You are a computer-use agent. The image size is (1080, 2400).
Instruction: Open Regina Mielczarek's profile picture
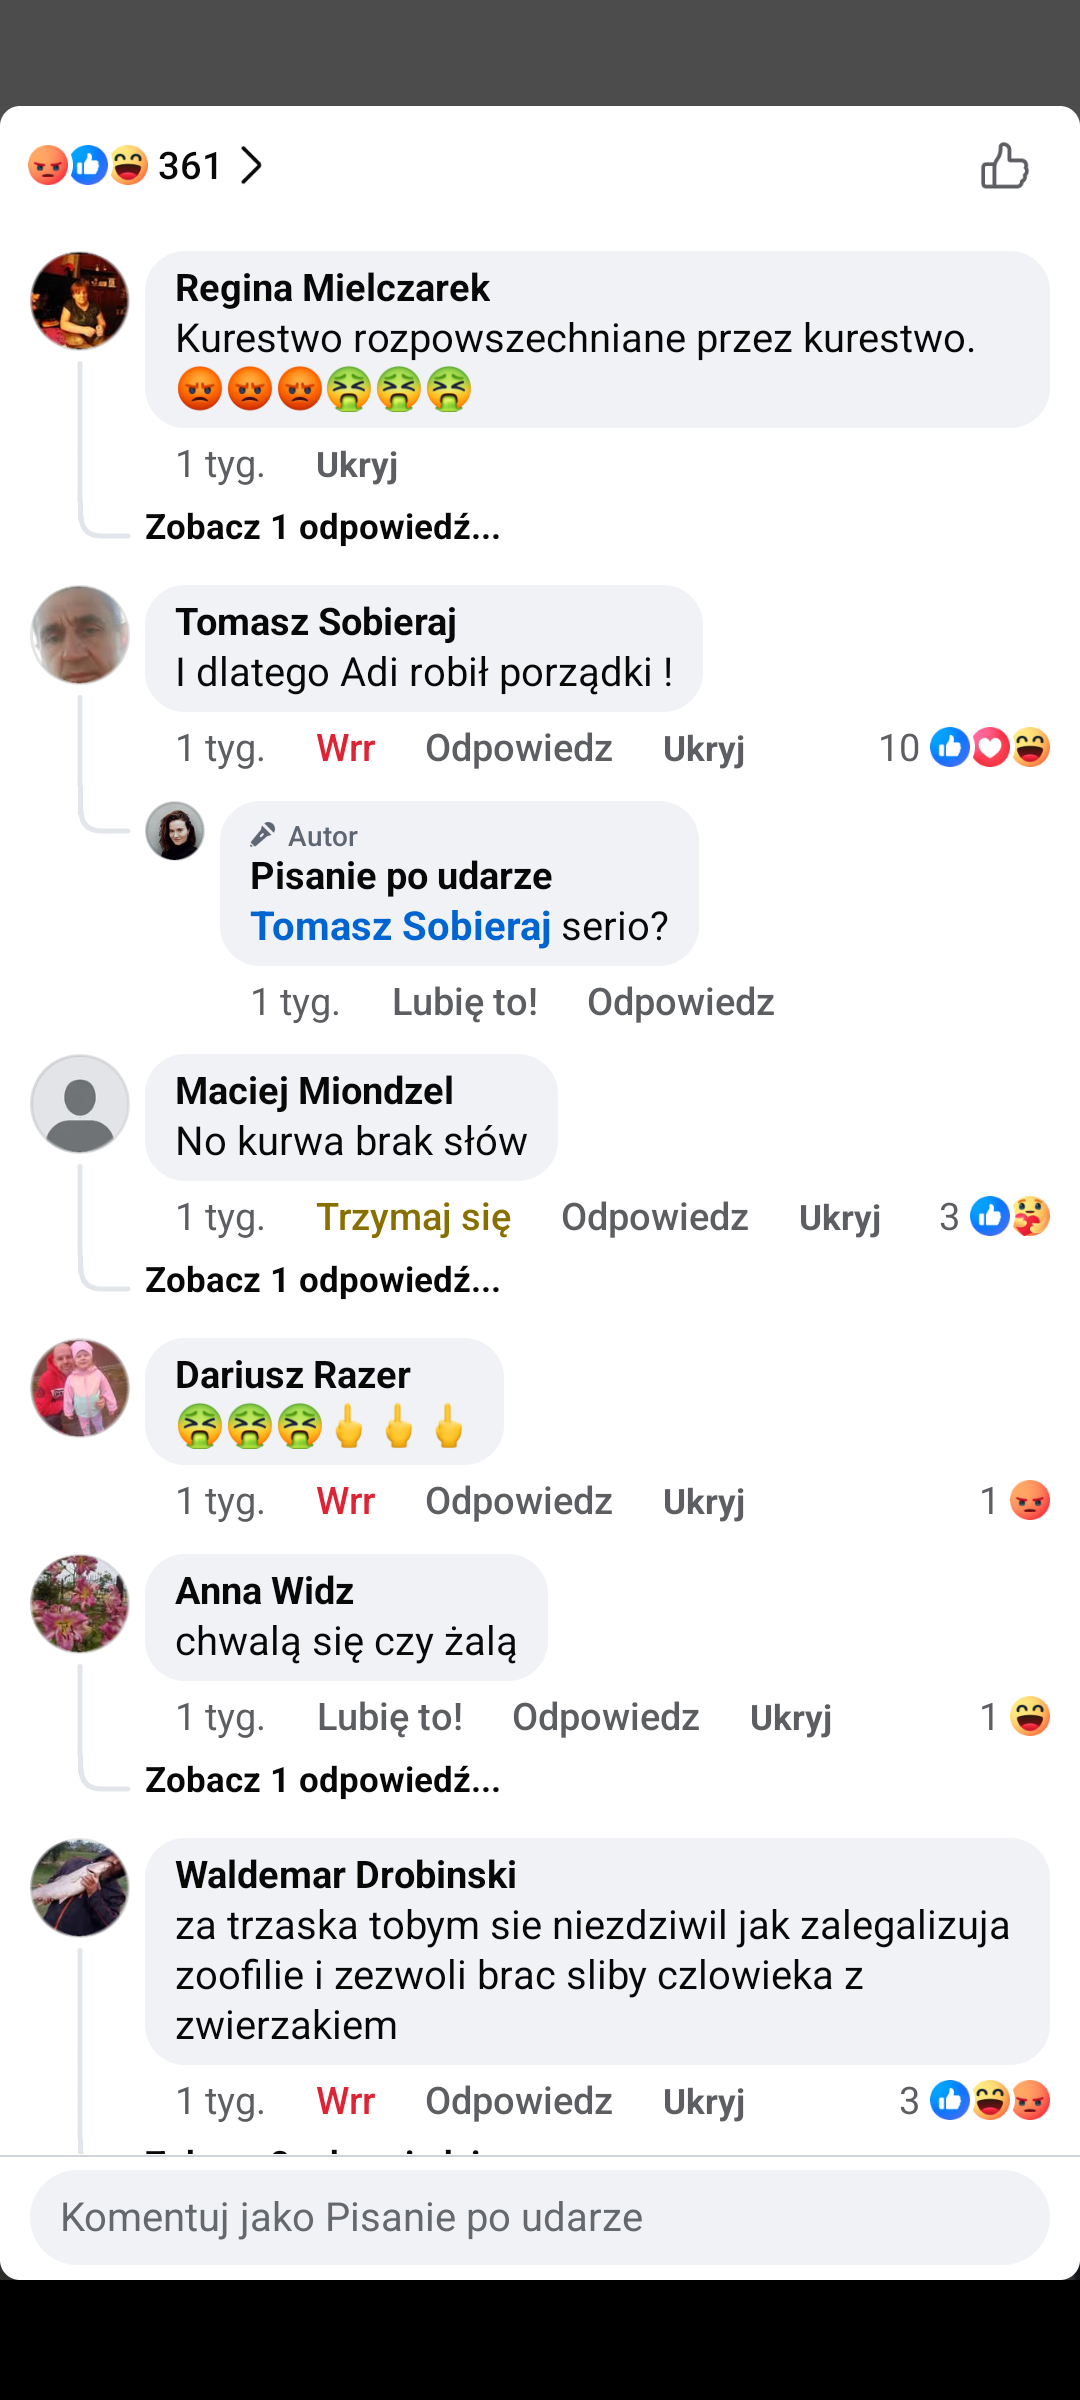[80, 301]
